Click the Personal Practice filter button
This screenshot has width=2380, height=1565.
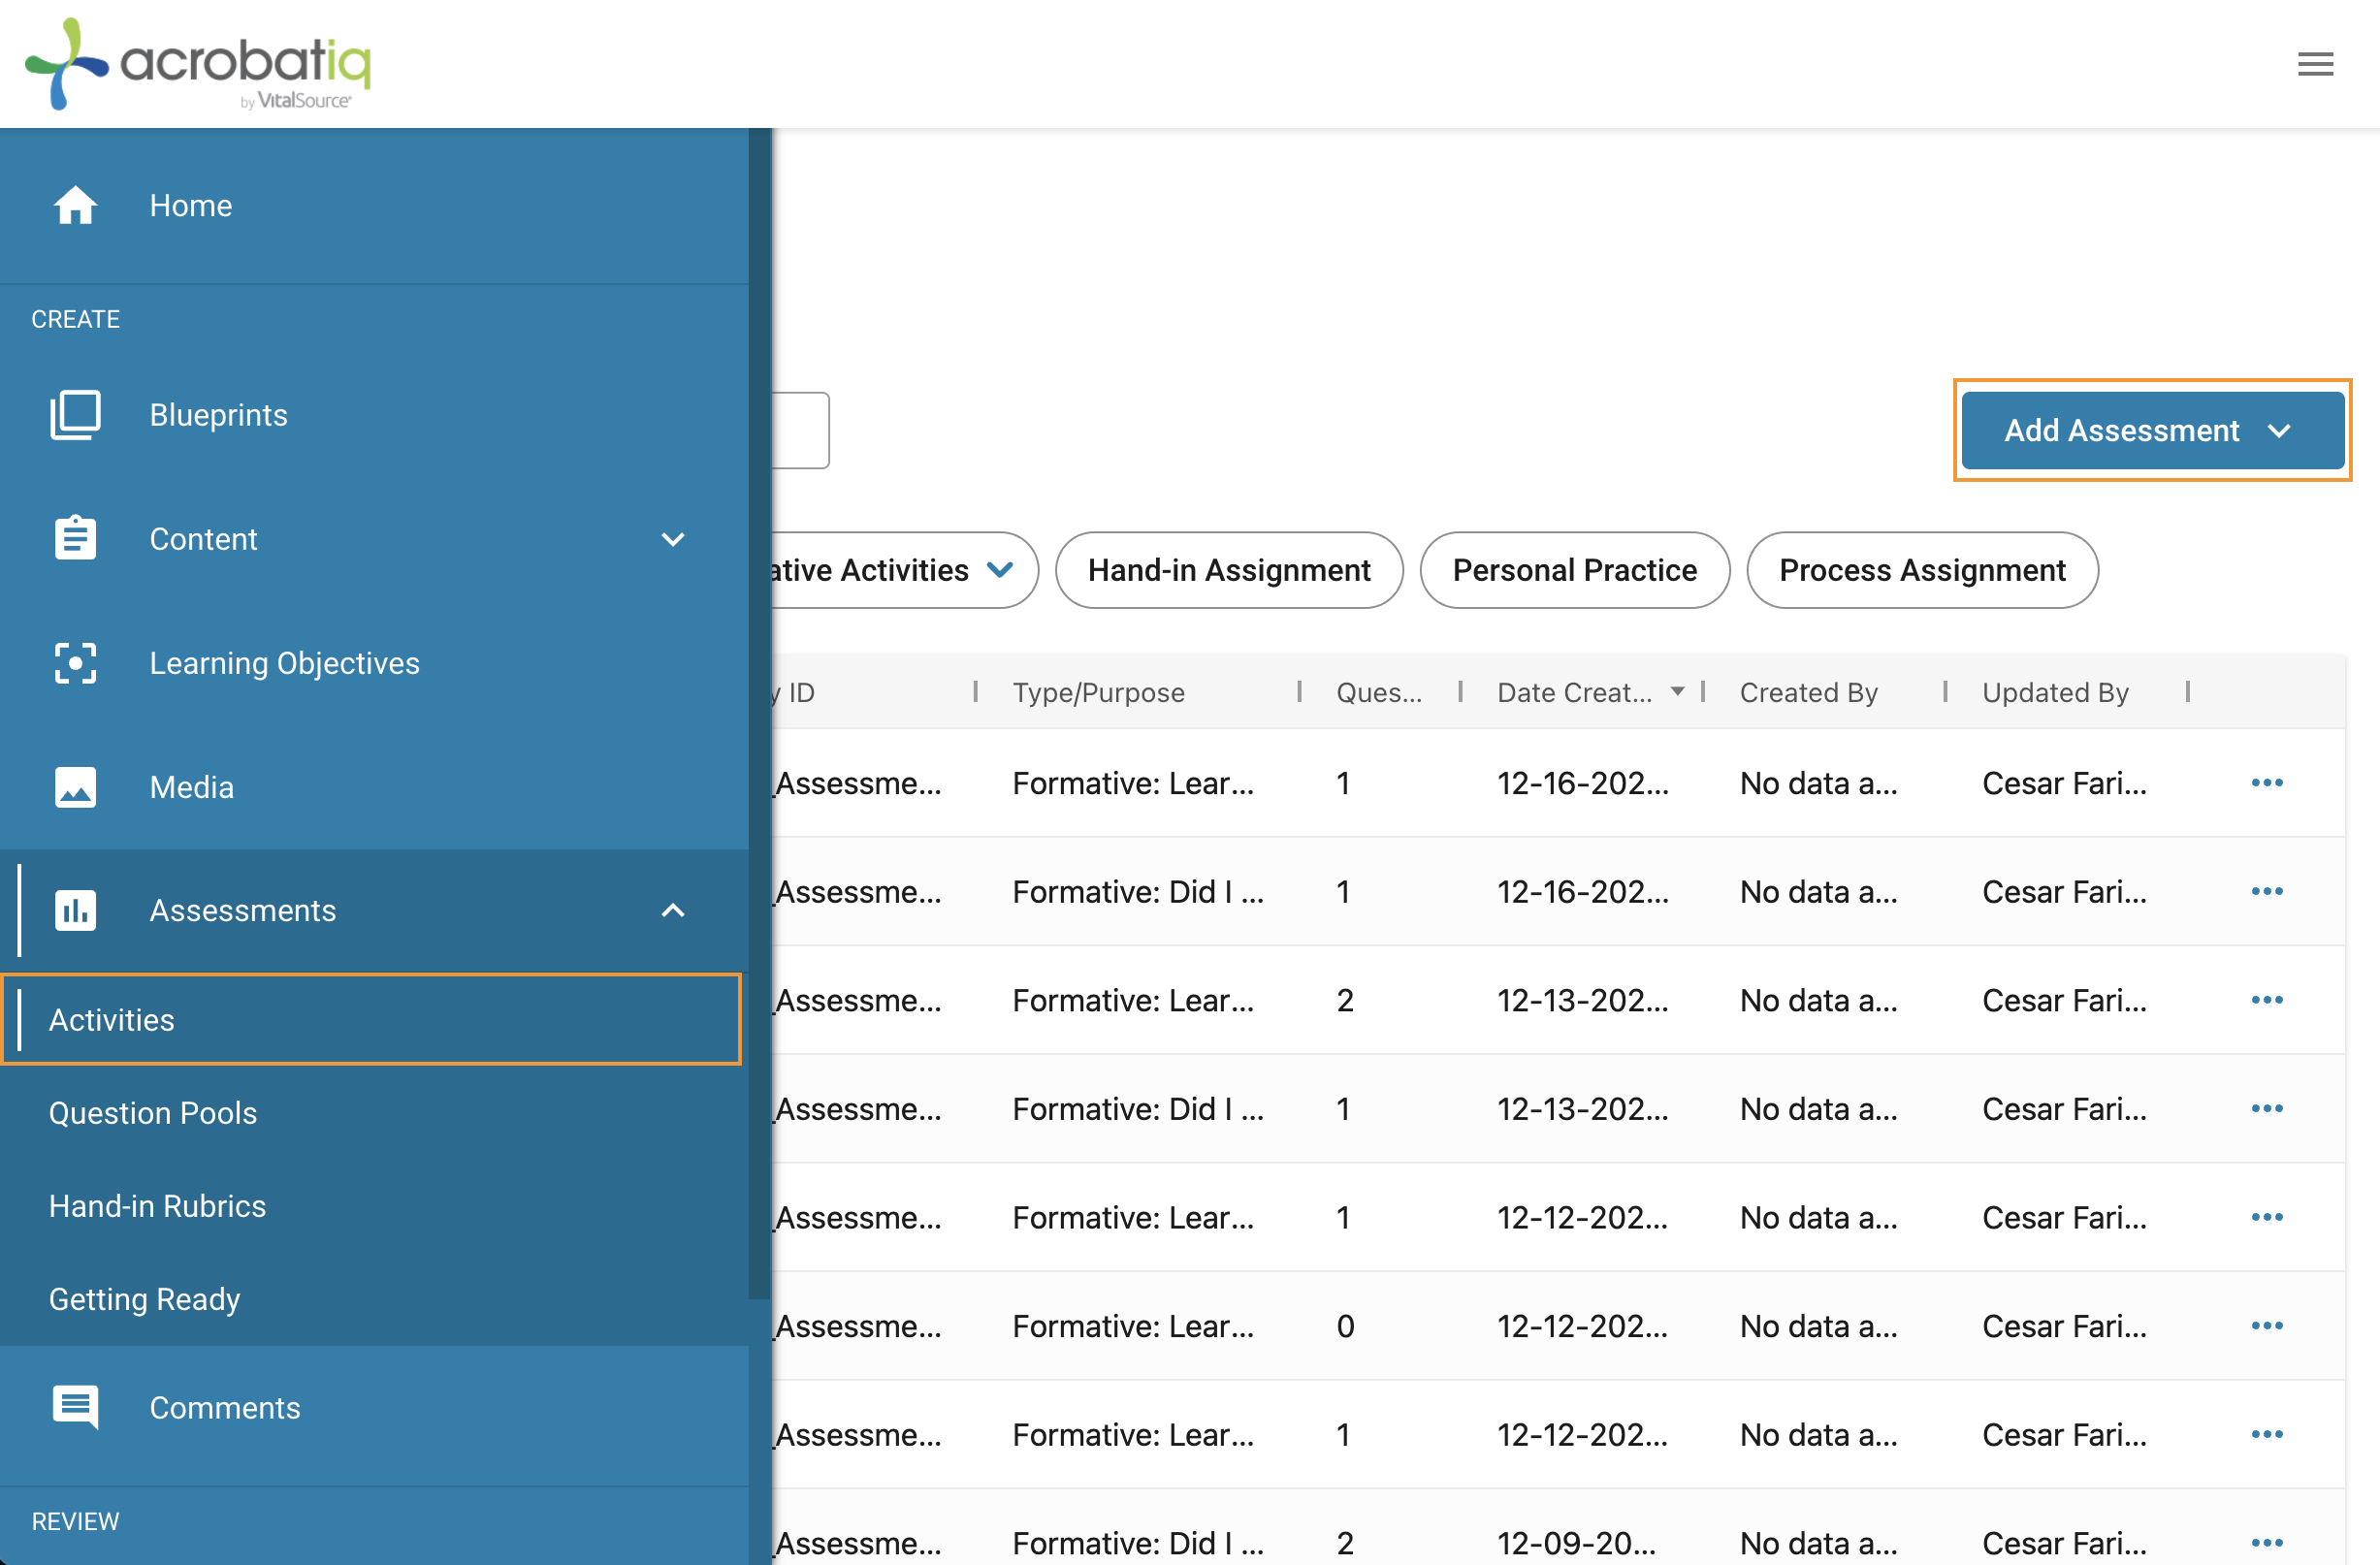[1573, 569]
